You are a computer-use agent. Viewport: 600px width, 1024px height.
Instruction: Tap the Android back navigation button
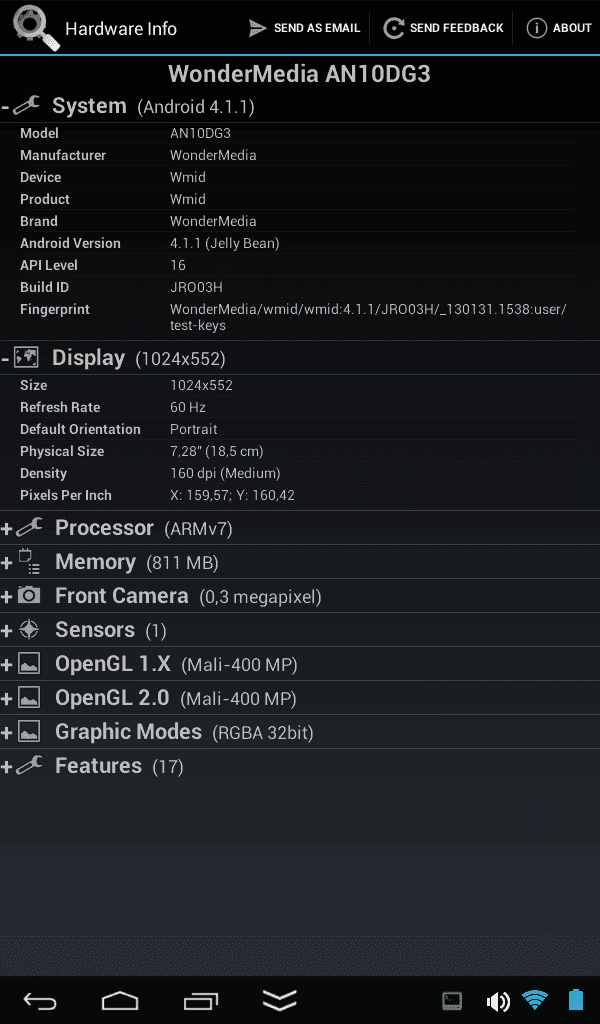pos(40,1000)
